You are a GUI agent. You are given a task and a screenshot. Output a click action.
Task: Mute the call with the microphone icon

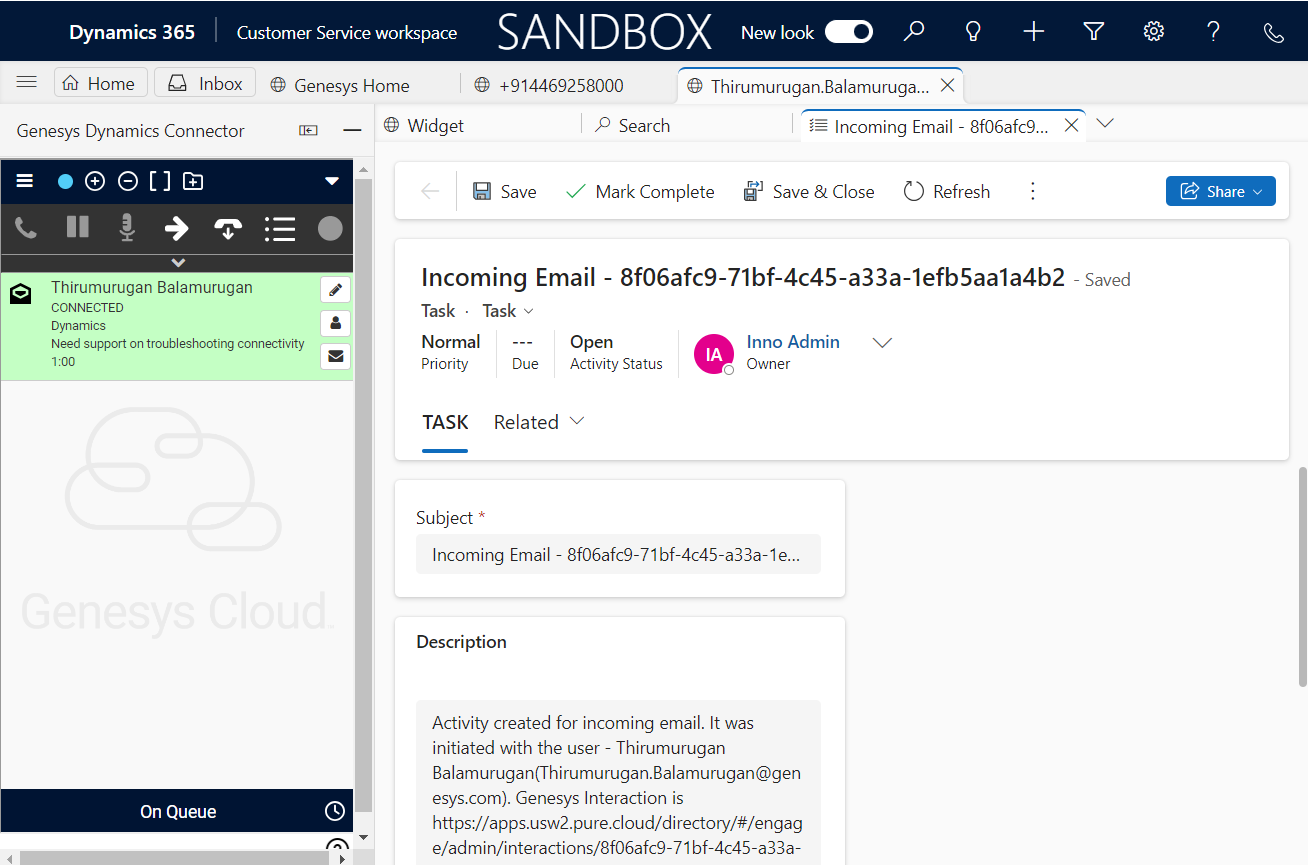(x=126, y=228)
